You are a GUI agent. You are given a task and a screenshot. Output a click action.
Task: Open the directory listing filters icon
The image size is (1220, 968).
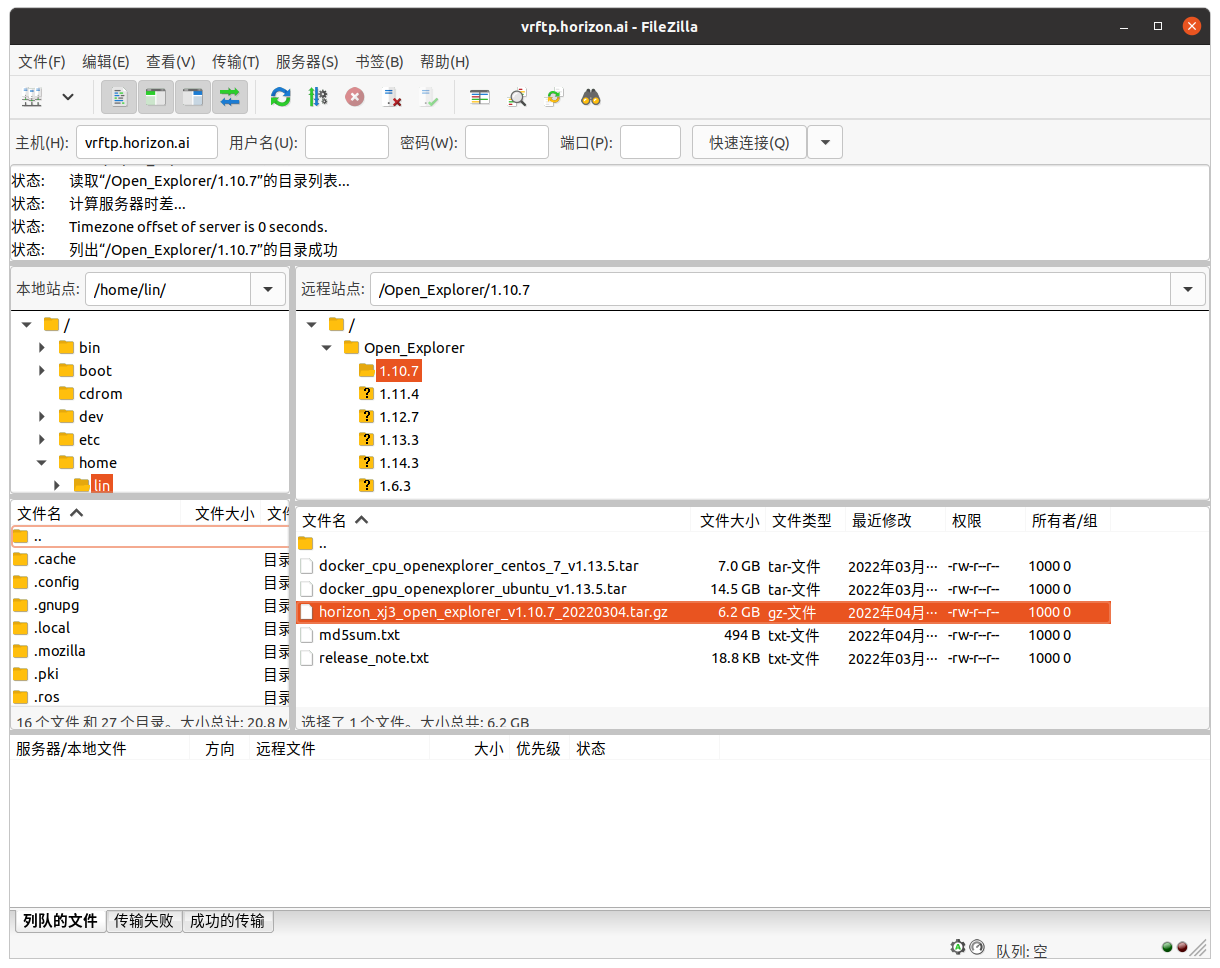(480, 97)
